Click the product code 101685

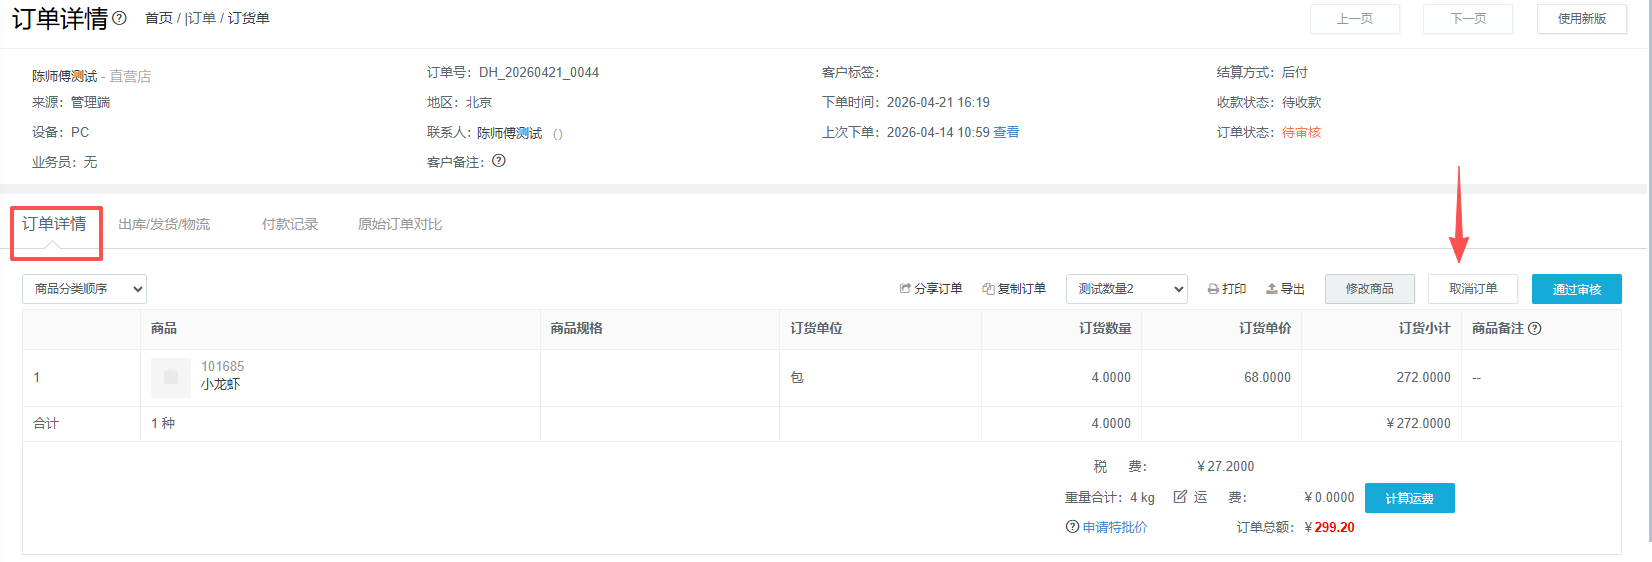222,366
